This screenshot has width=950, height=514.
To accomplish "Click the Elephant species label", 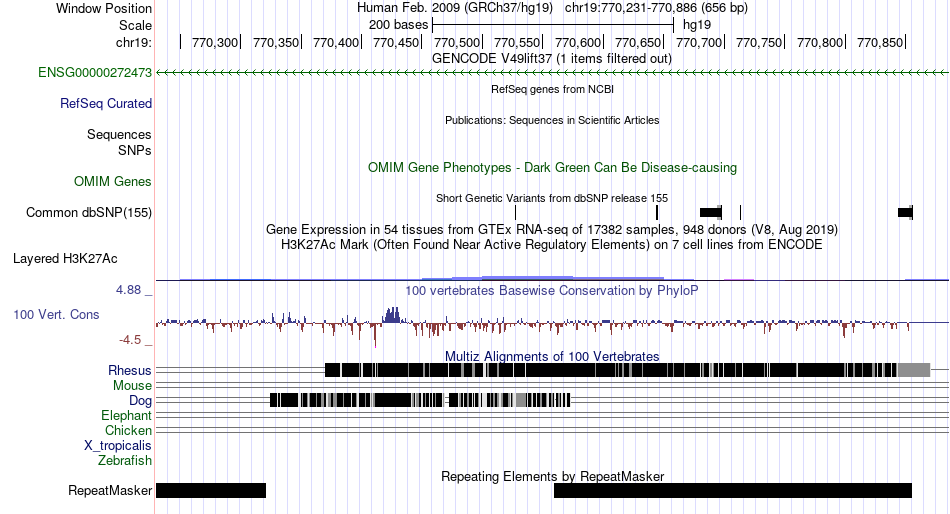I will (x=126, y=416).
